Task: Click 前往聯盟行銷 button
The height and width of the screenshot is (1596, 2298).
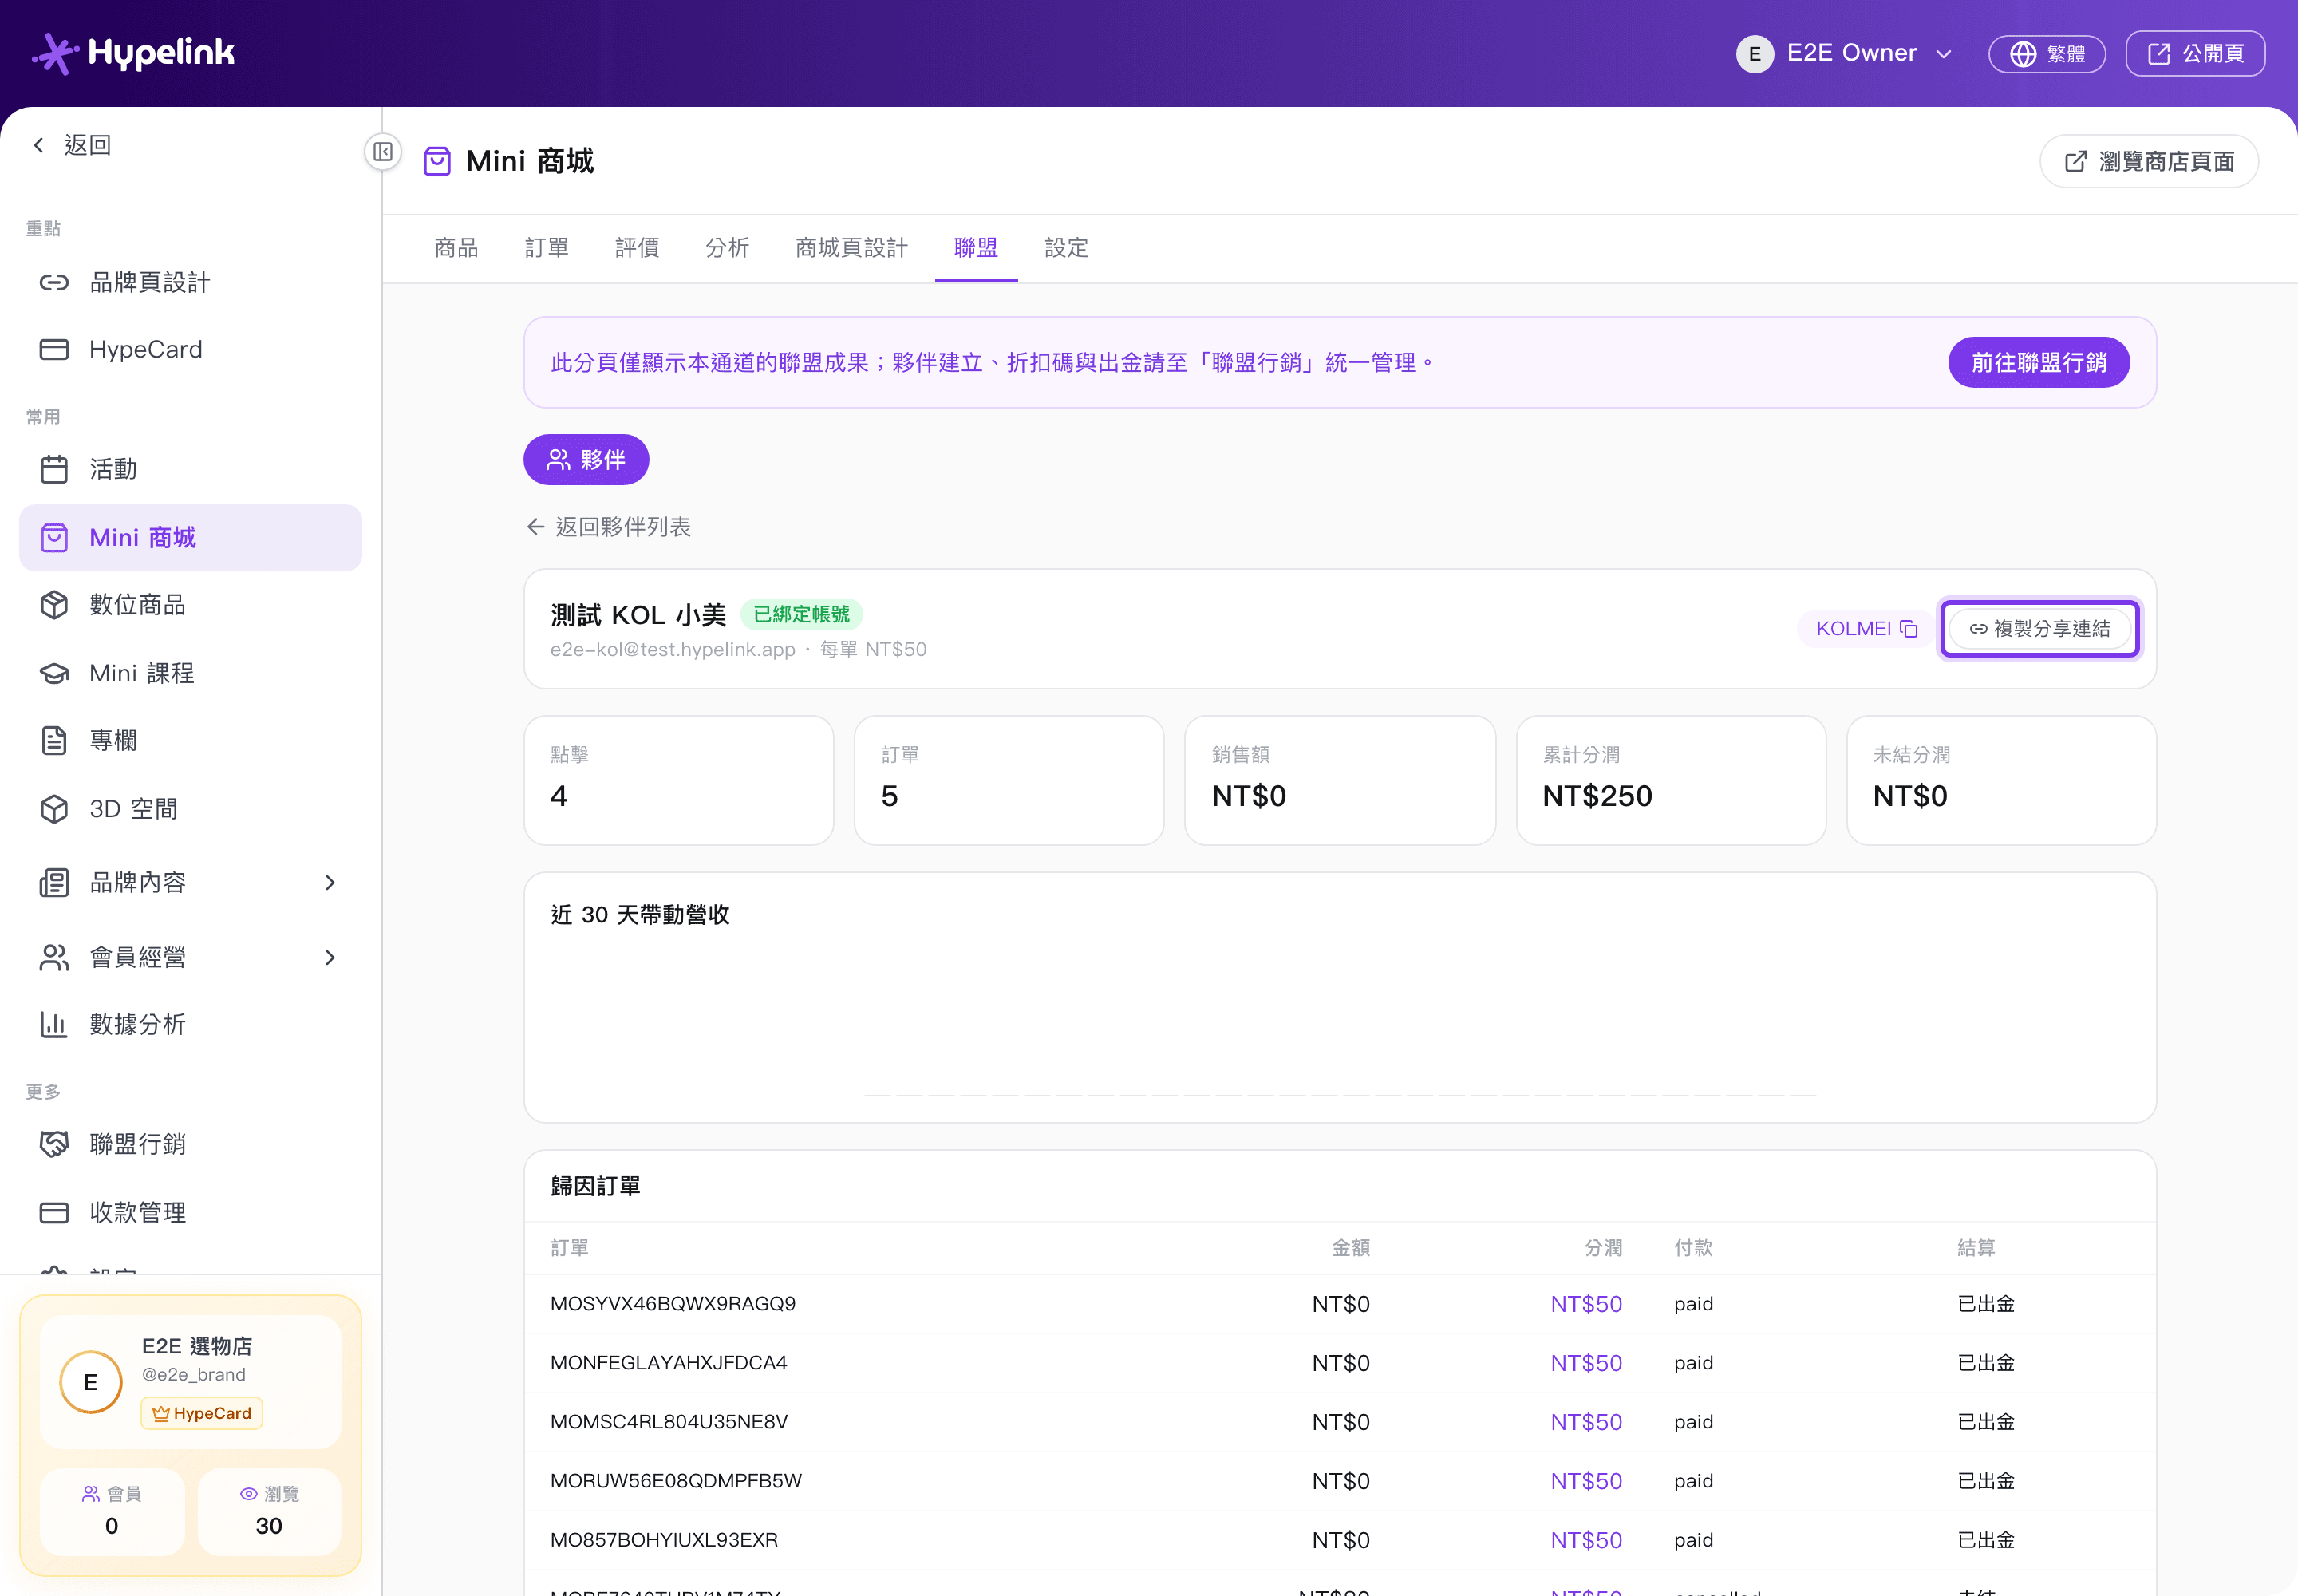Action: point(2039,362)
